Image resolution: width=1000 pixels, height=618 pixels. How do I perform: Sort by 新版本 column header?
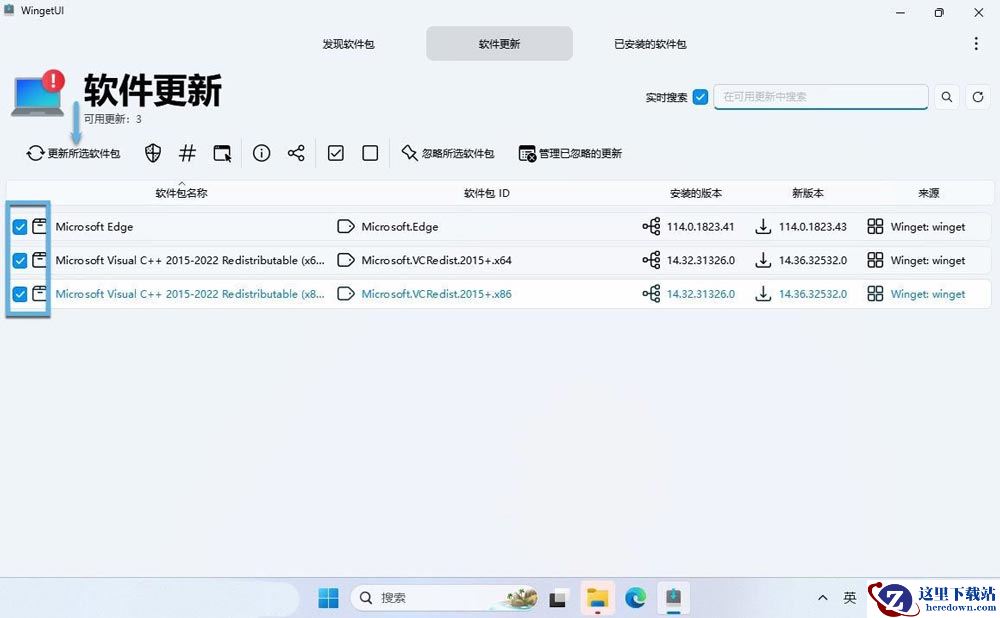[x=807, y=193]
